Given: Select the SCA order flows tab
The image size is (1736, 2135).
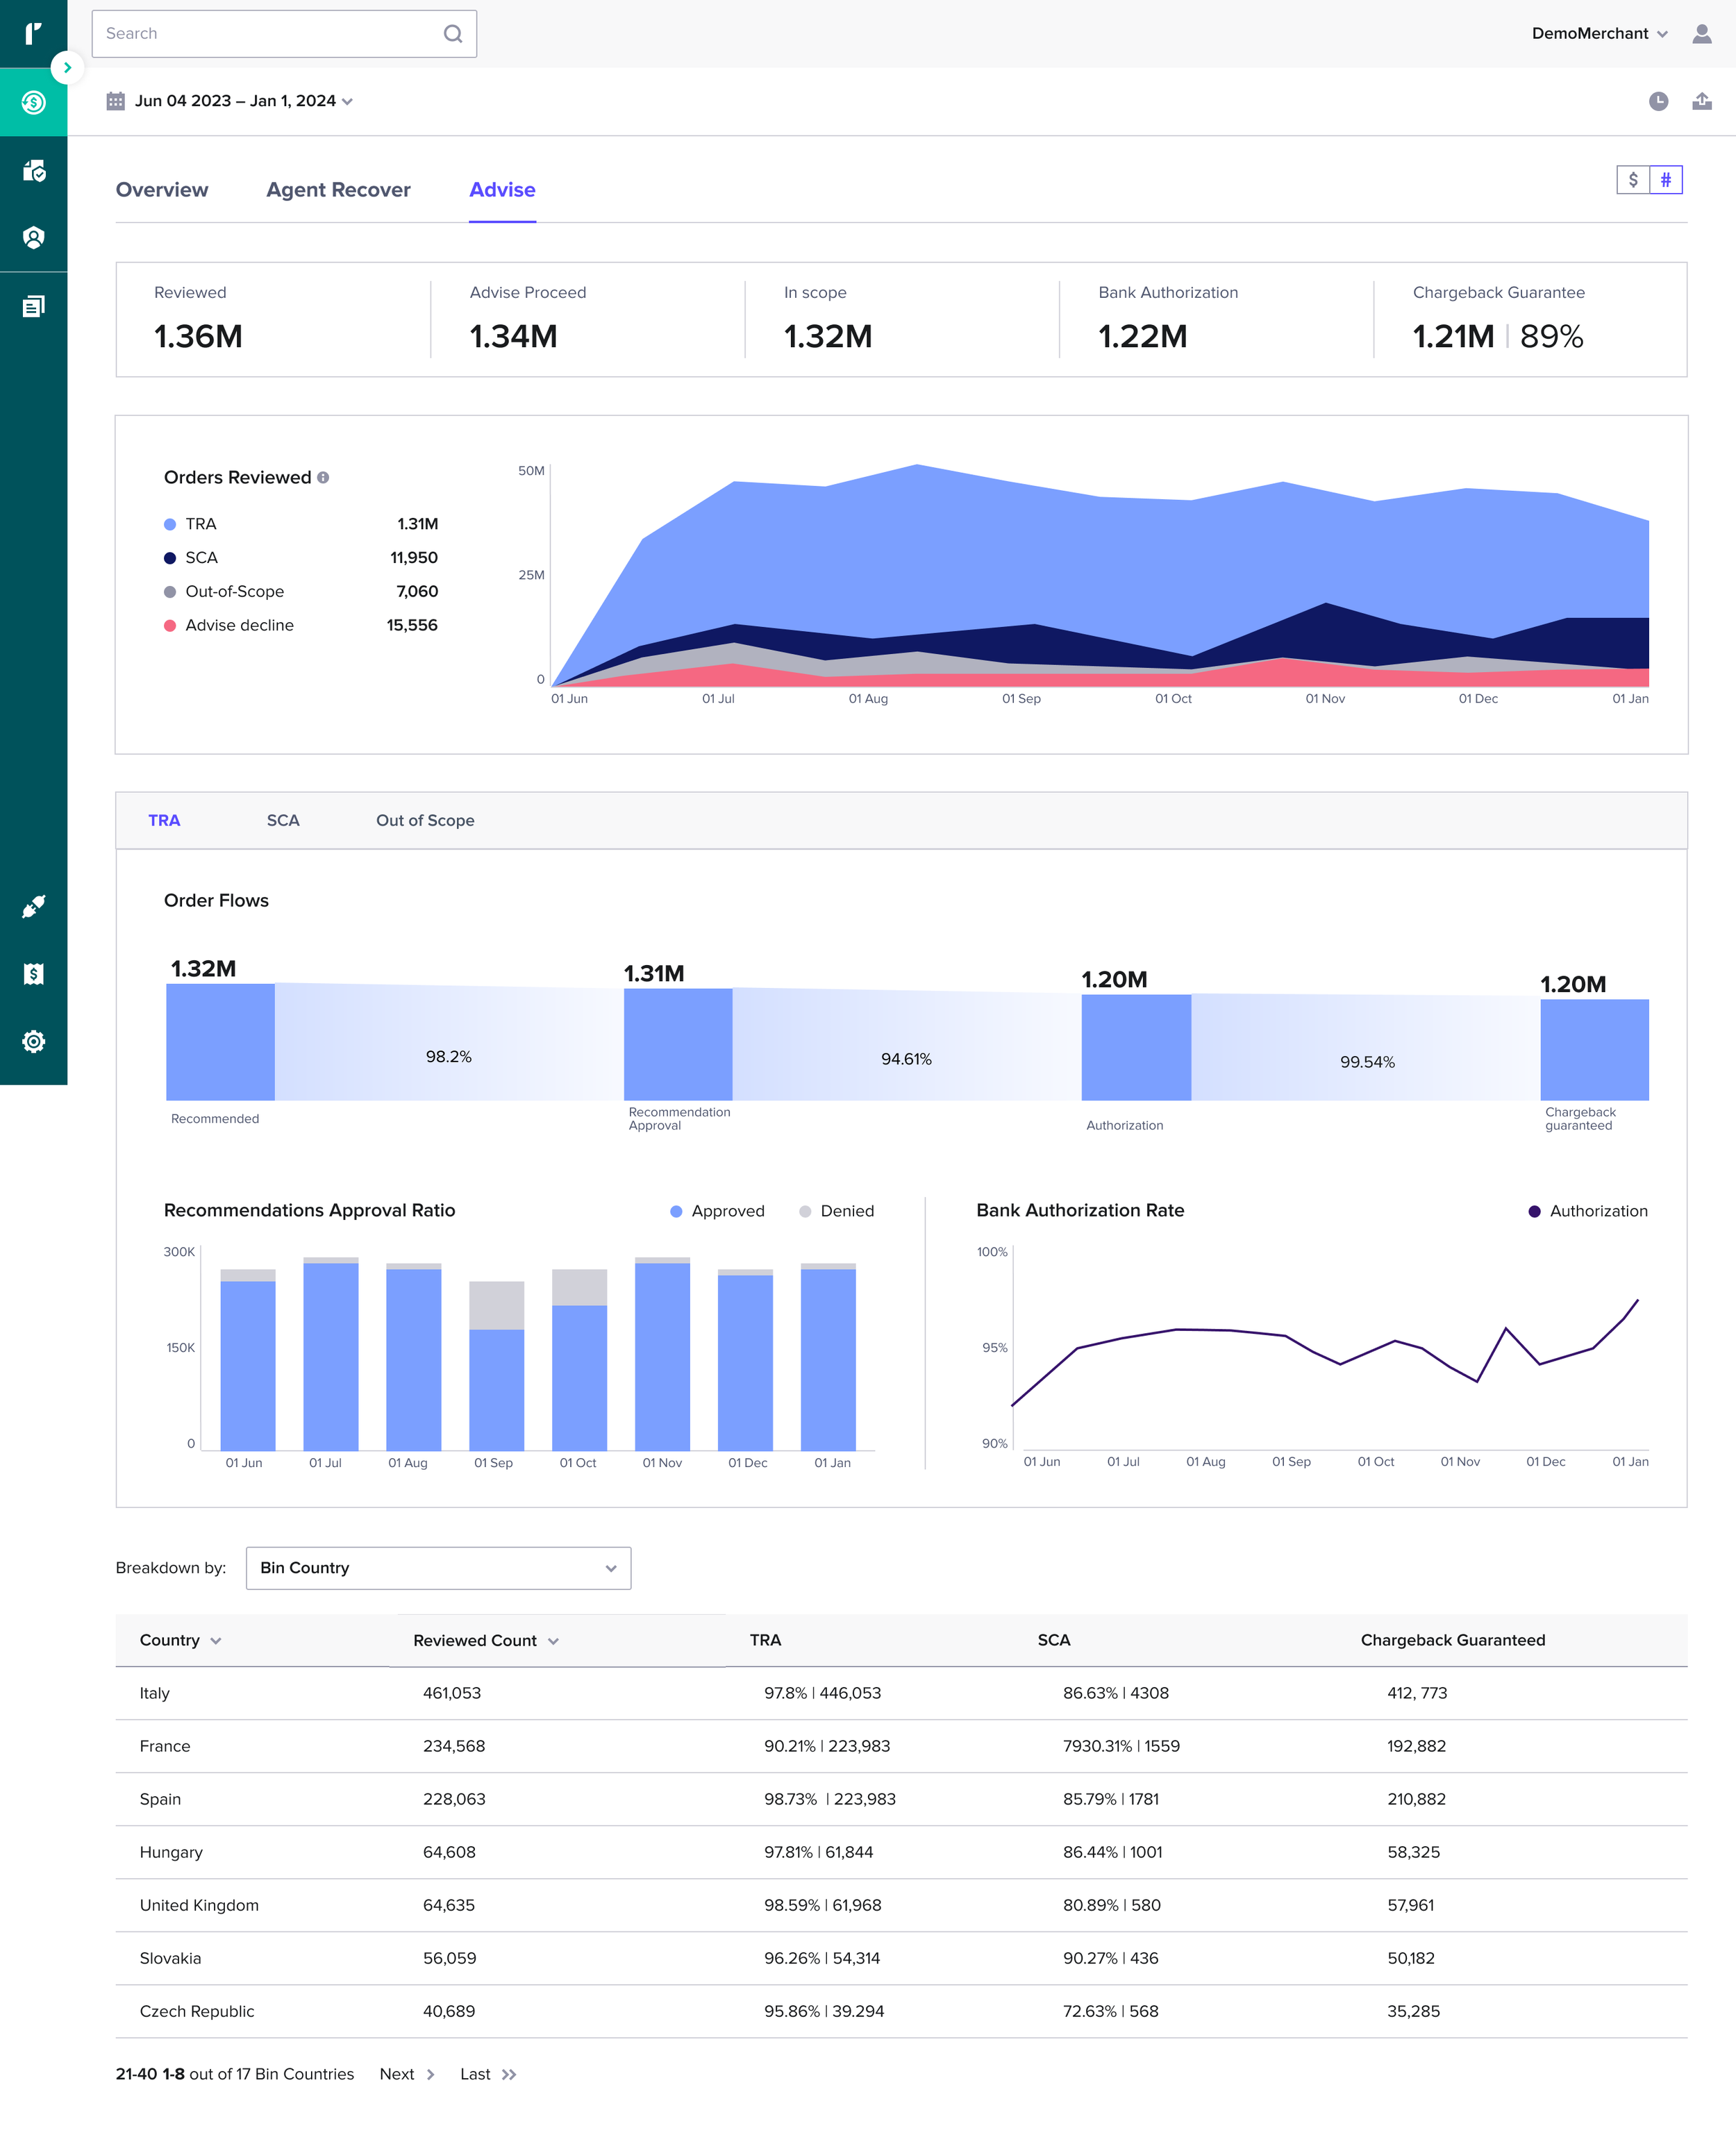Looking at the screenshot, I should click(283, 820).
